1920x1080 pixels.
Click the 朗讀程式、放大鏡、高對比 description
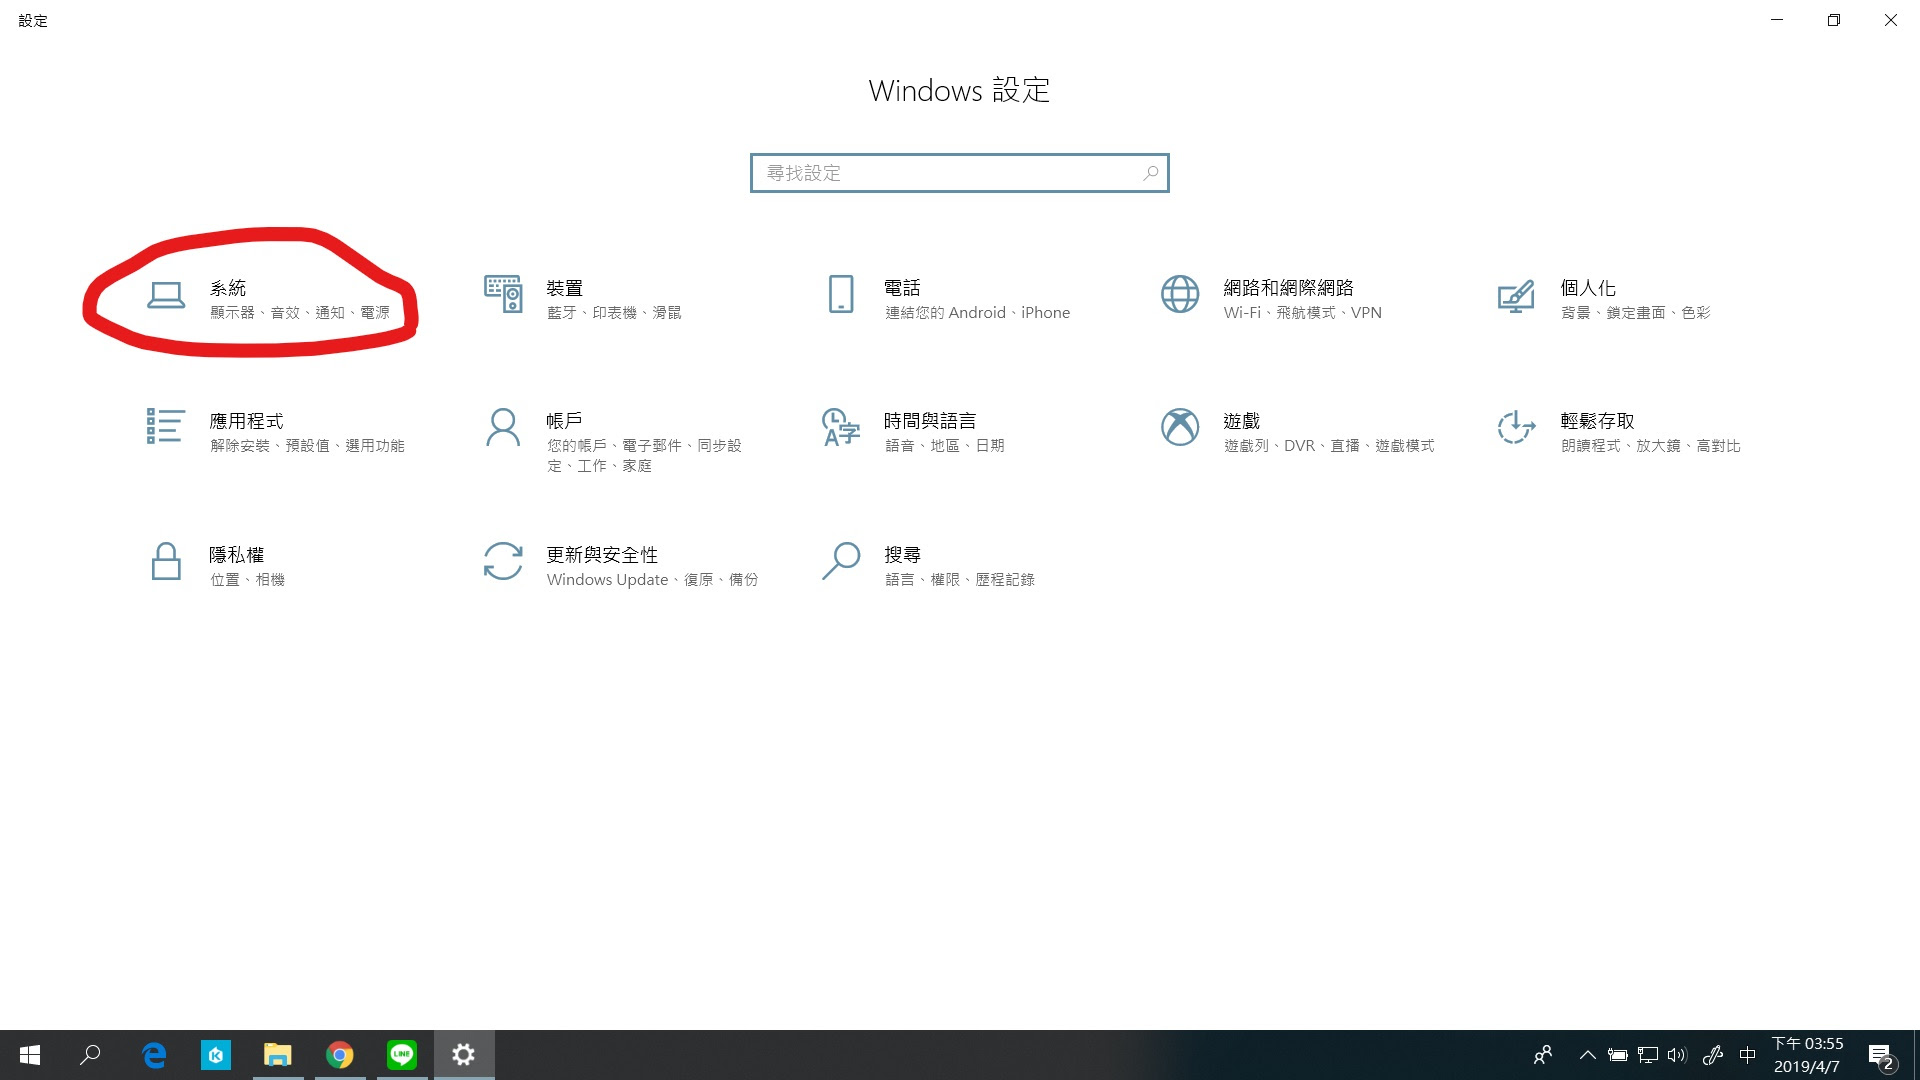pos(1651,446)
